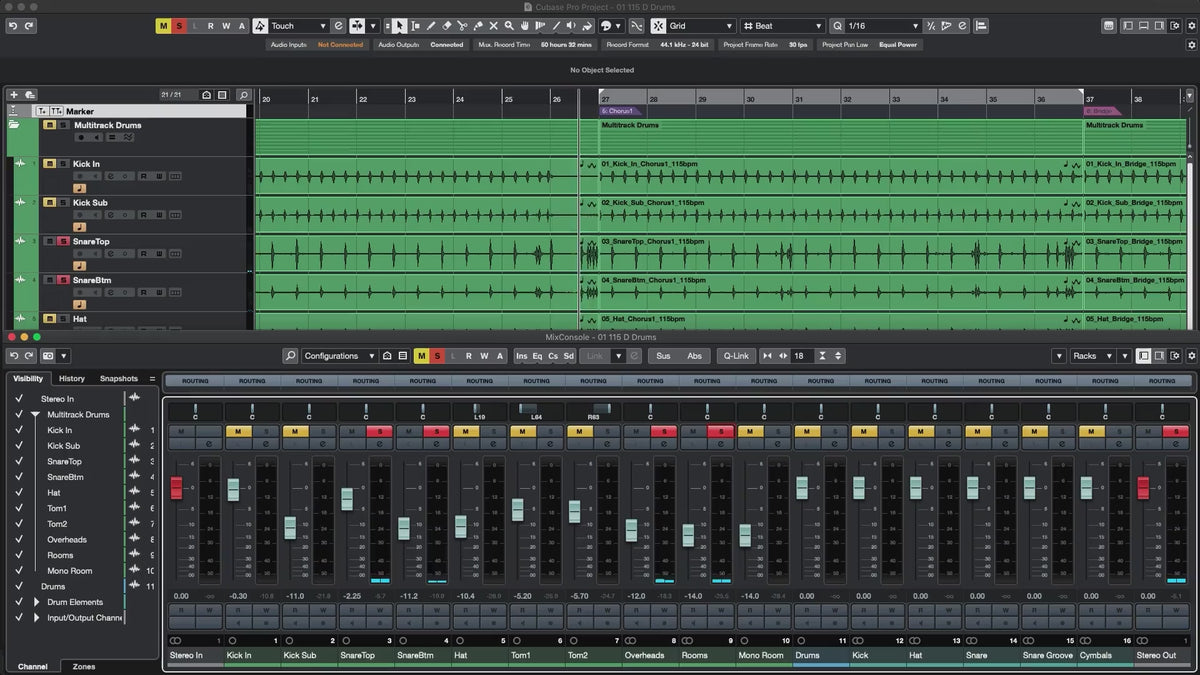Click the Eq rack button
Image resolution: width=1200 pixels, height=675 pixels.
(537, 356)
